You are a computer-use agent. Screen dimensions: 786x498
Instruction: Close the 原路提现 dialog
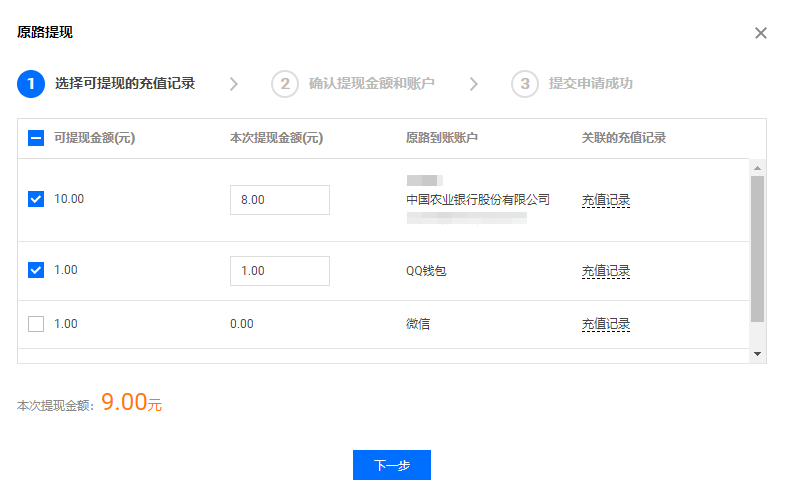(760, 33)
